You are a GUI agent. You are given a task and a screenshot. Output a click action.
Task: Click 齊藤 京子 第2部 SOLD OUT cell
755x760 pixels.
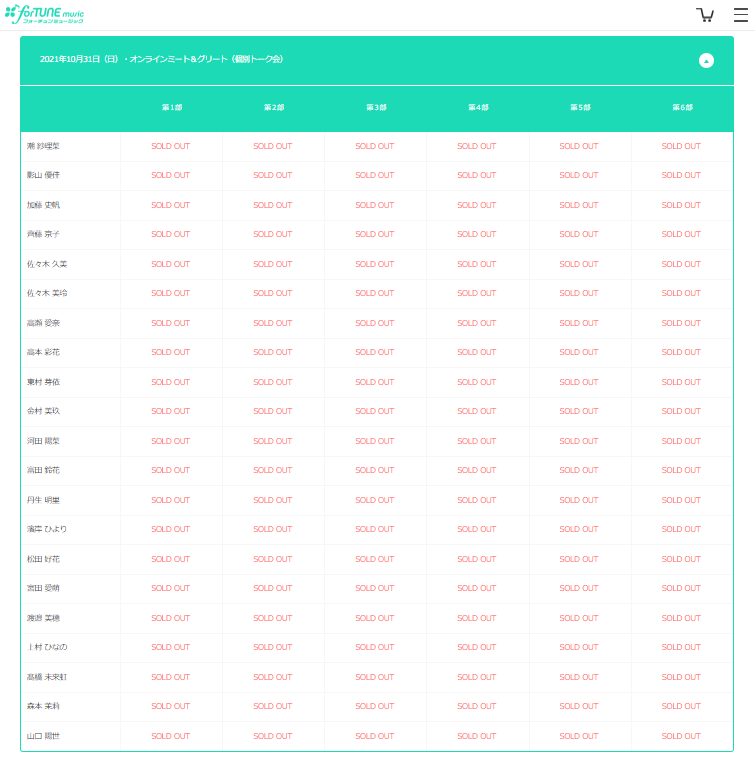pos(272,234)
